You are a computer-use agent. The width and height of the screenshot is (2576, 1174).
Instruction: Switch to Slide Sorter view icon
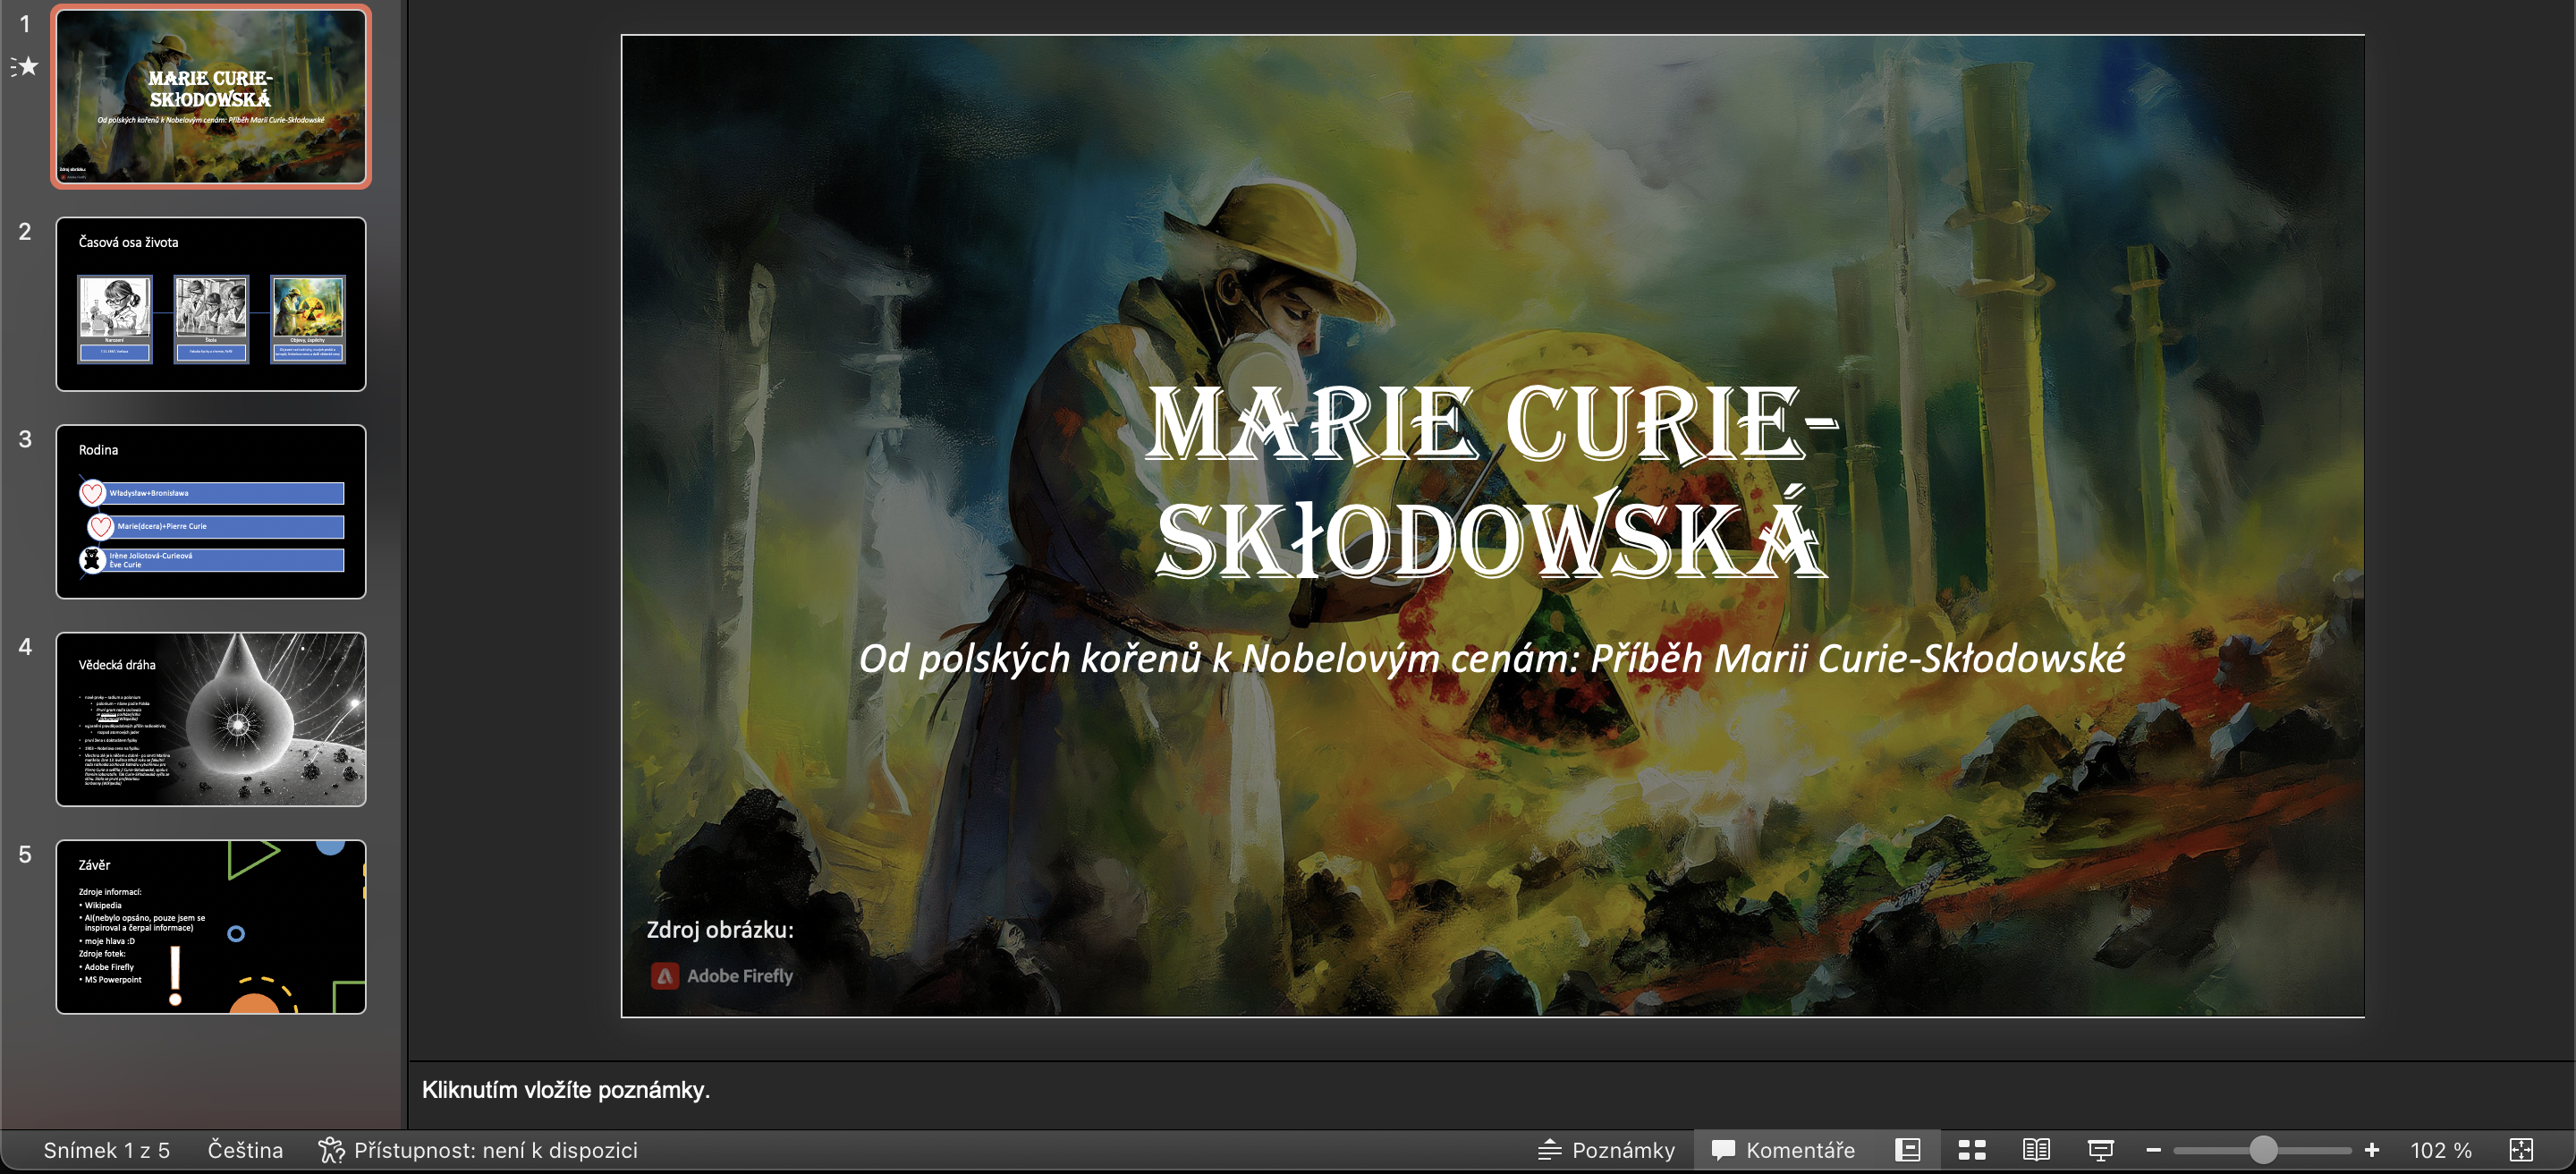[x=1972, y=1150]
